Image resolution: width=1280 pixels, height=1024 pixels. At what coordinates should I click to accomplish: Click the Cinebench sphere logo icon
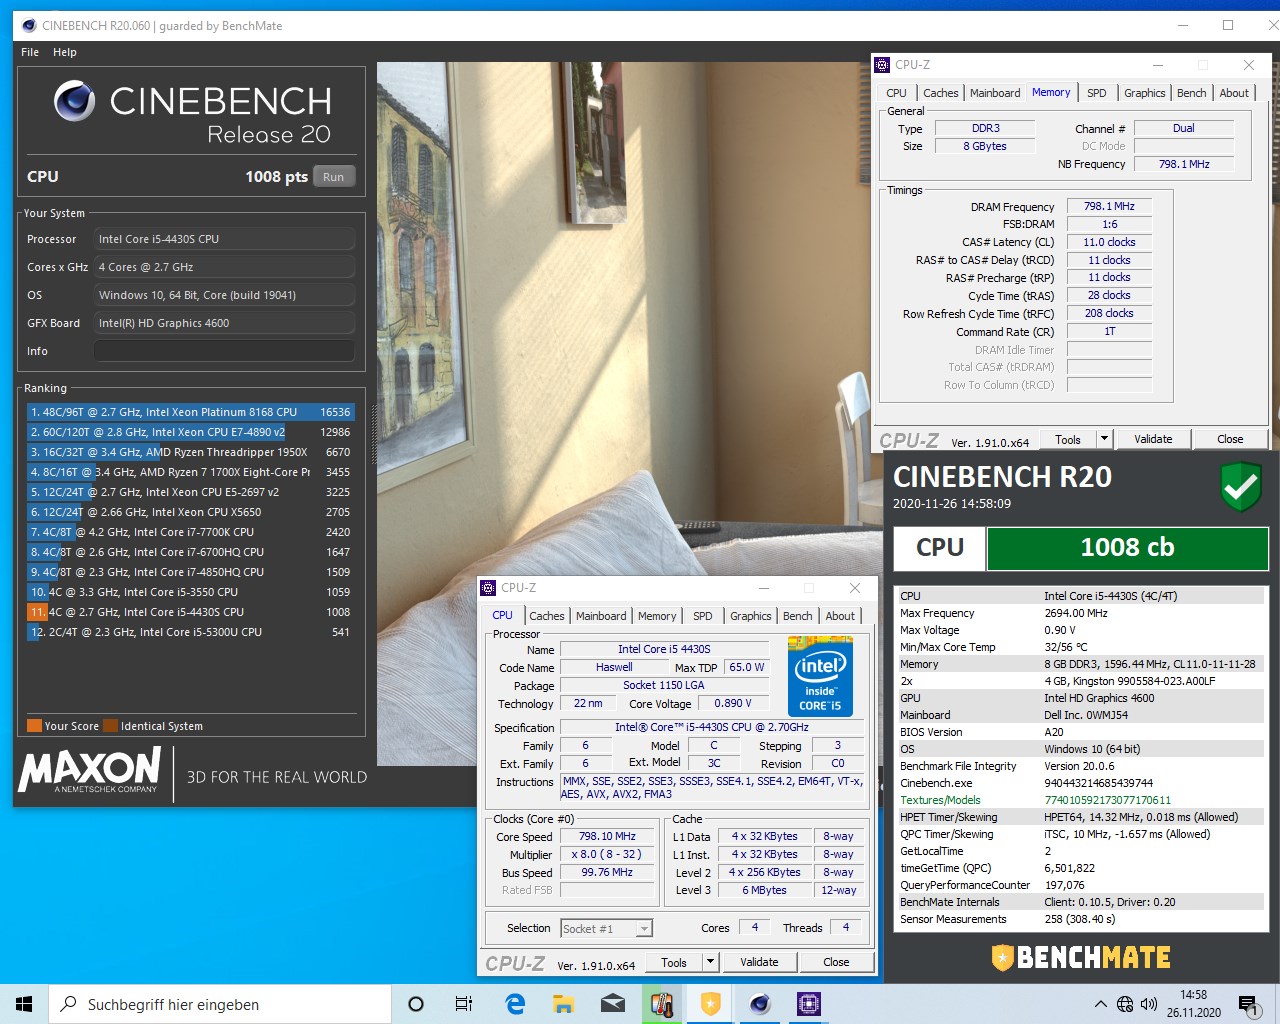74,101
